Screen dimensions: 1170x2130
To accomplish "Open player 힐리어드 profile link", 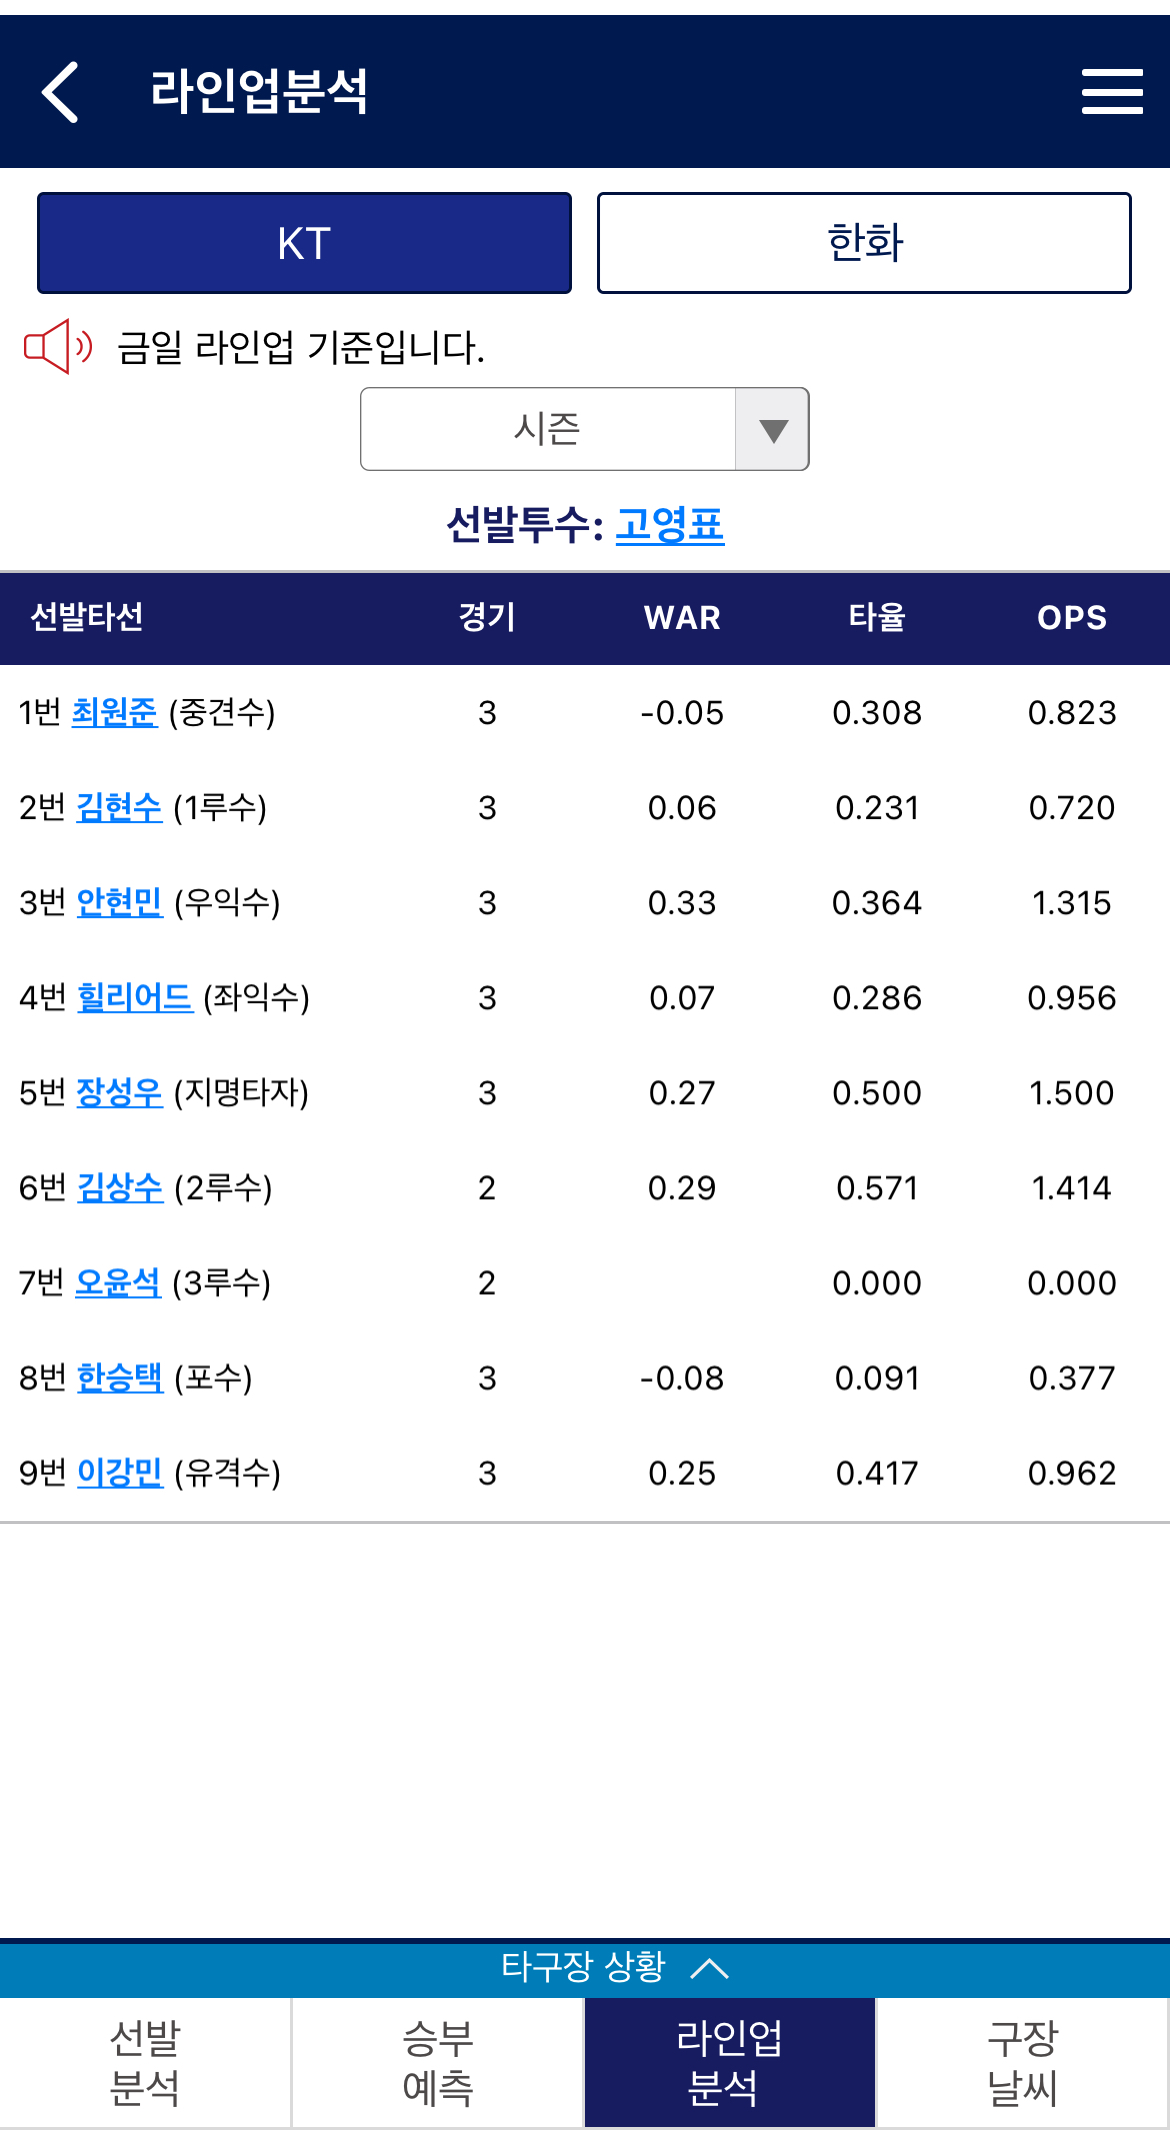I will coord(135,997).
